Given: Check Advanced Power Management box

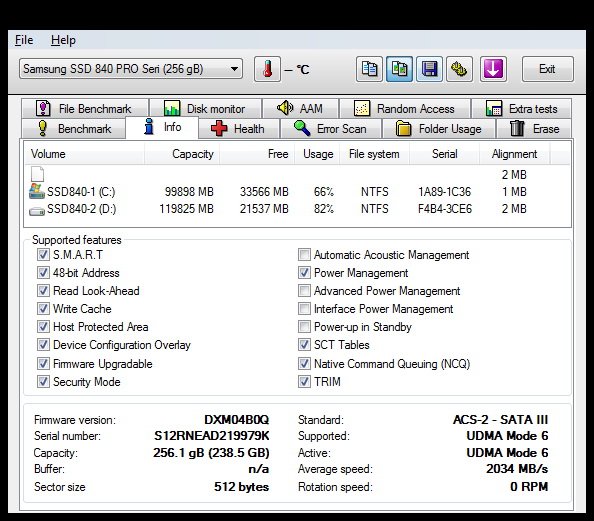Looking at the screenshot, I should (304, 291).
